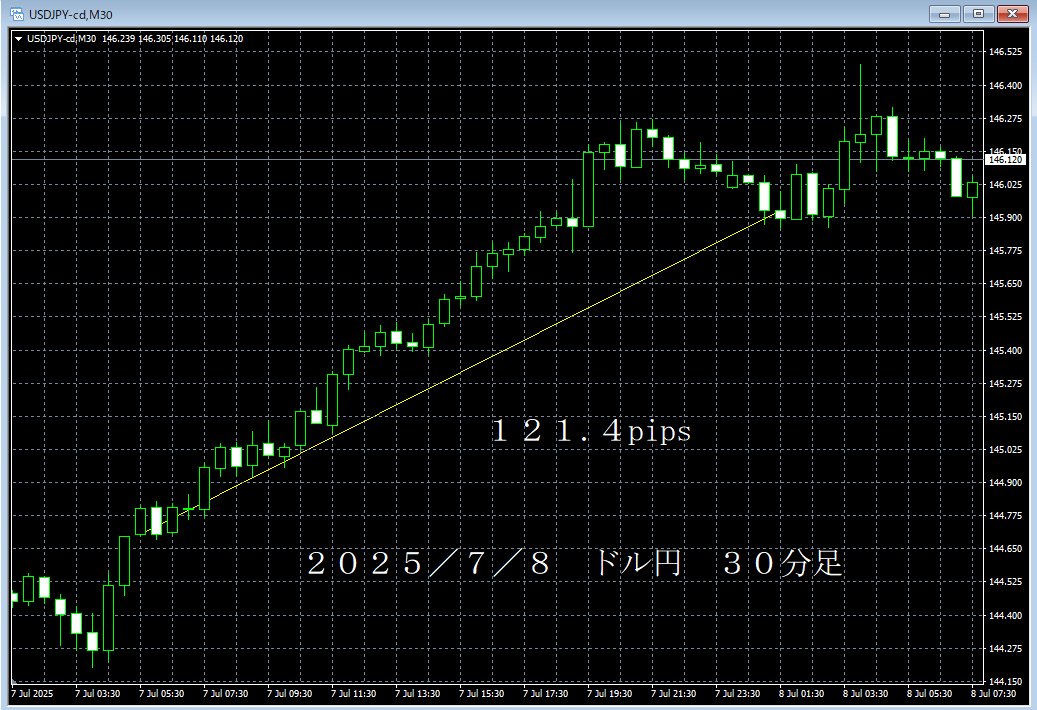
Task: Click the 7 Jul 11:30 time axis label
Action: pos(355,692)
